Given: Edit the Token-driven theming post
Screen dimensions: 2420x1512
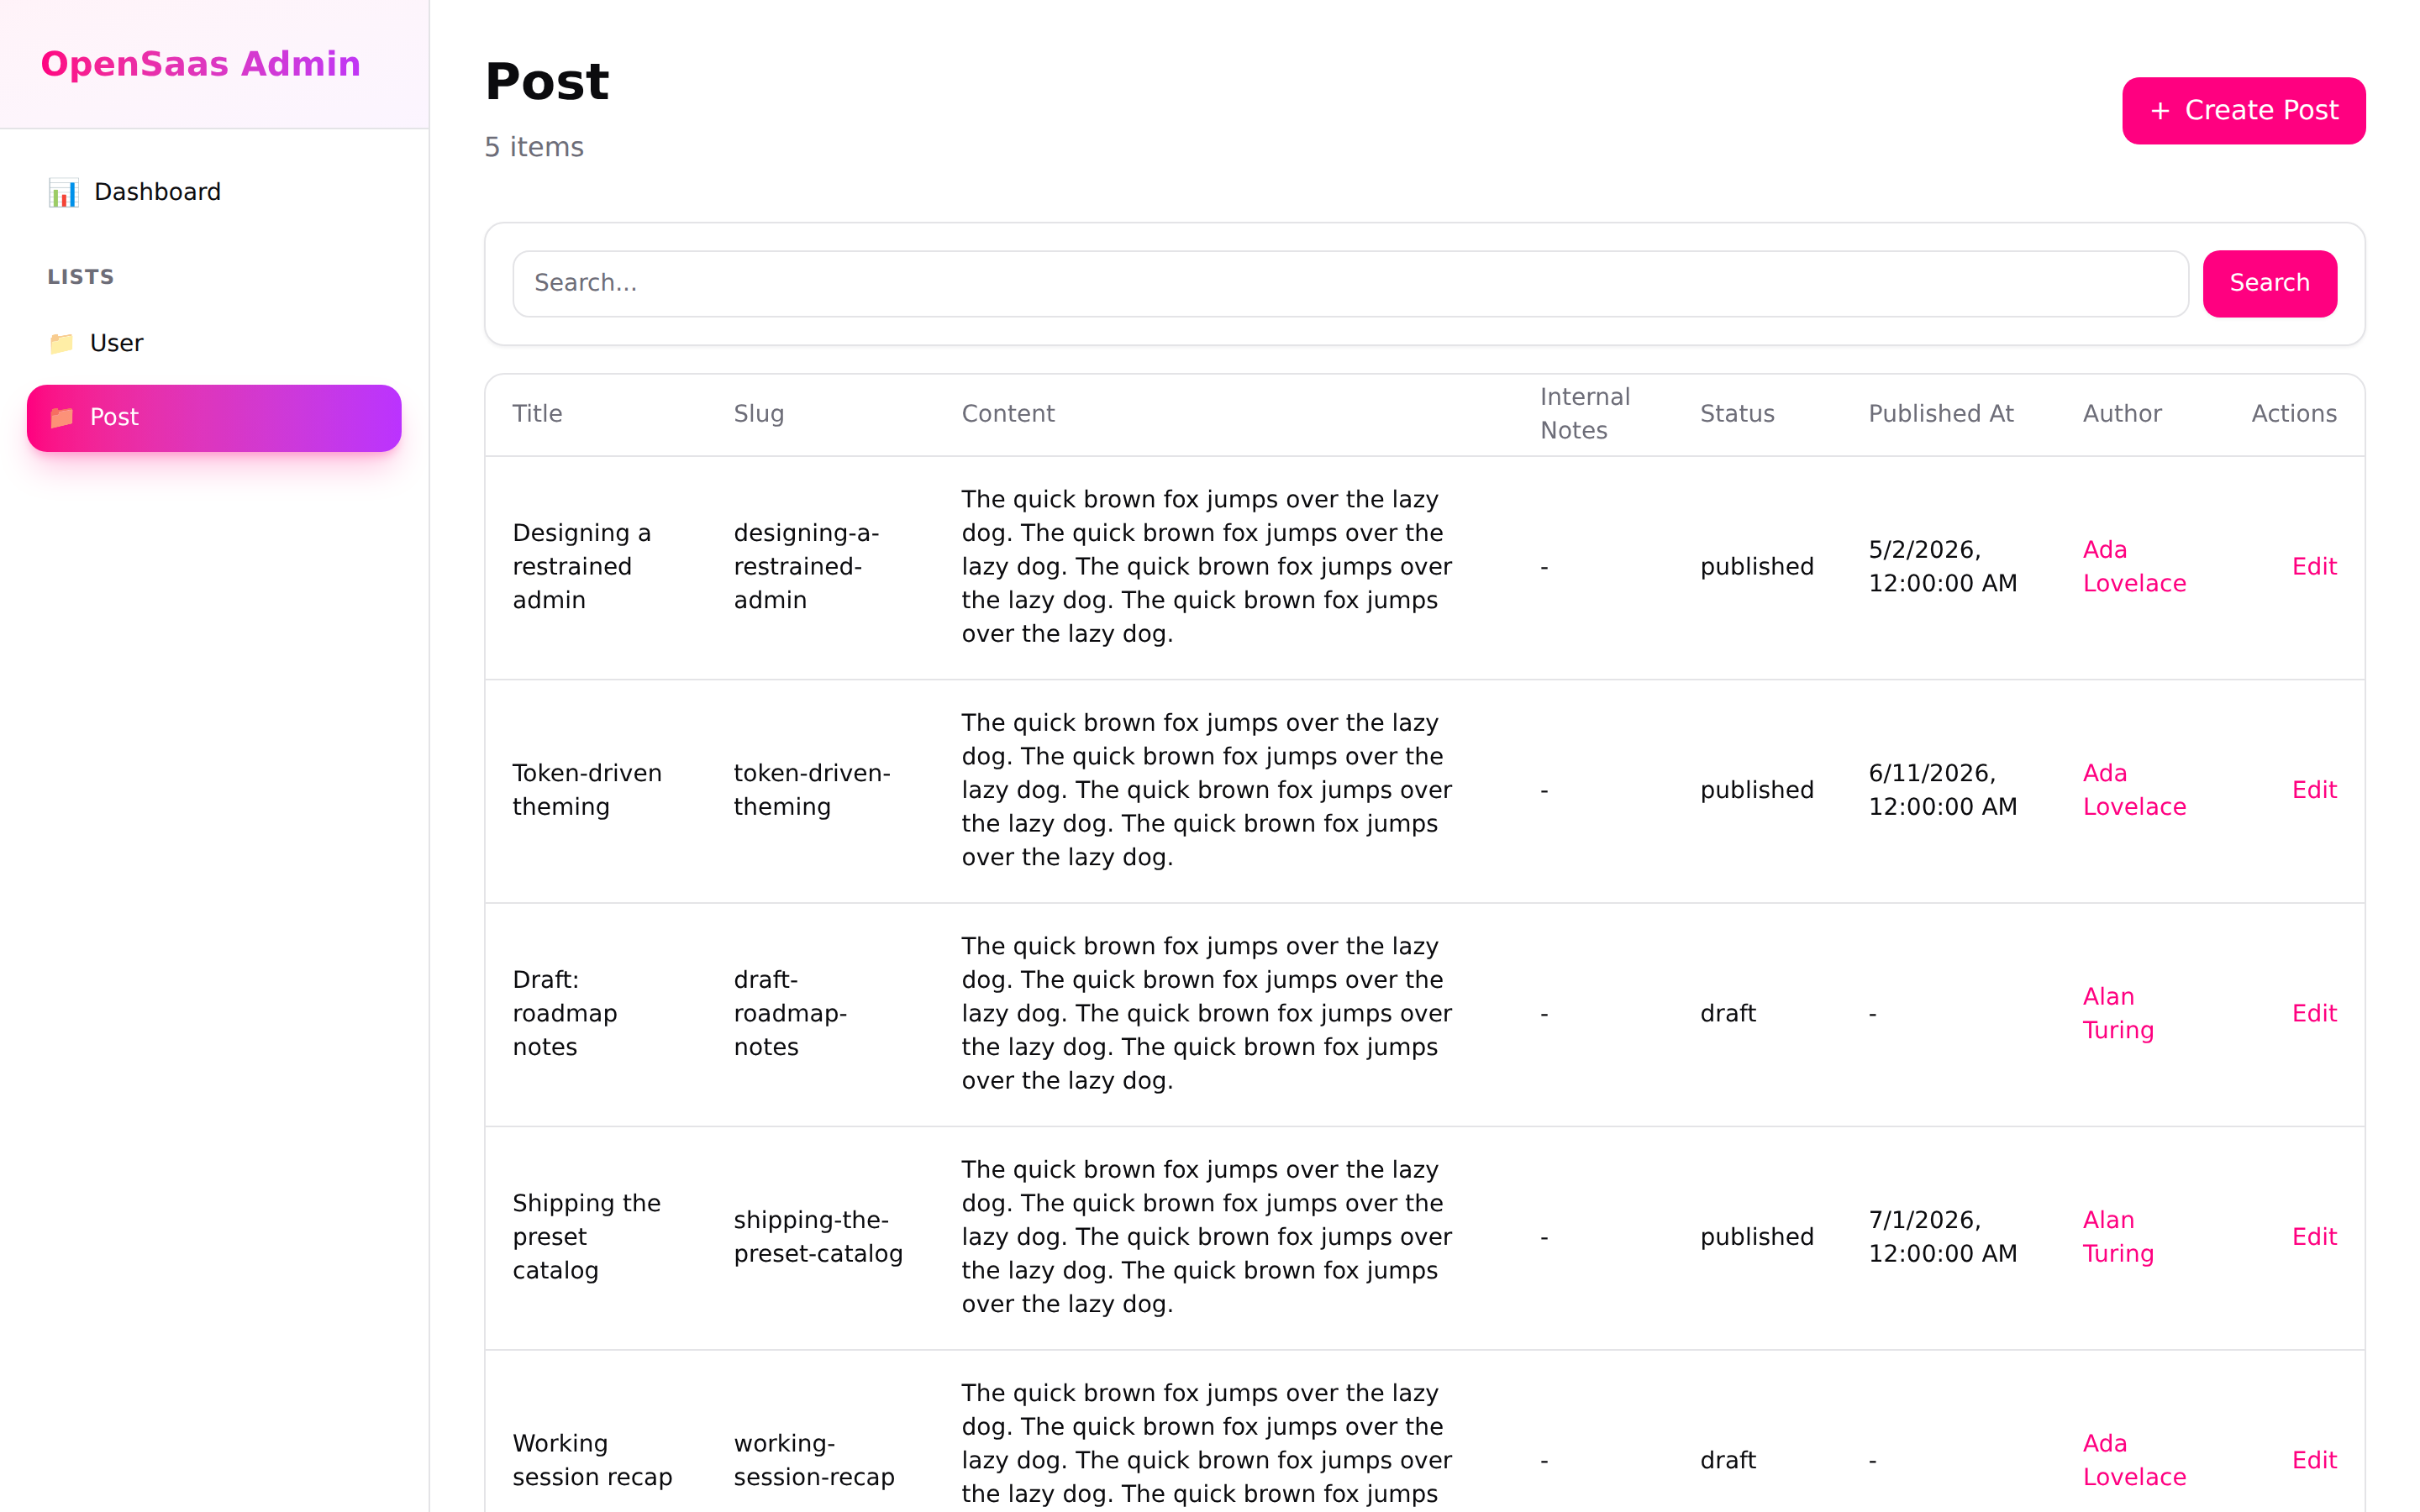Looking at the screenshot, I should [x=2314, y=790].
